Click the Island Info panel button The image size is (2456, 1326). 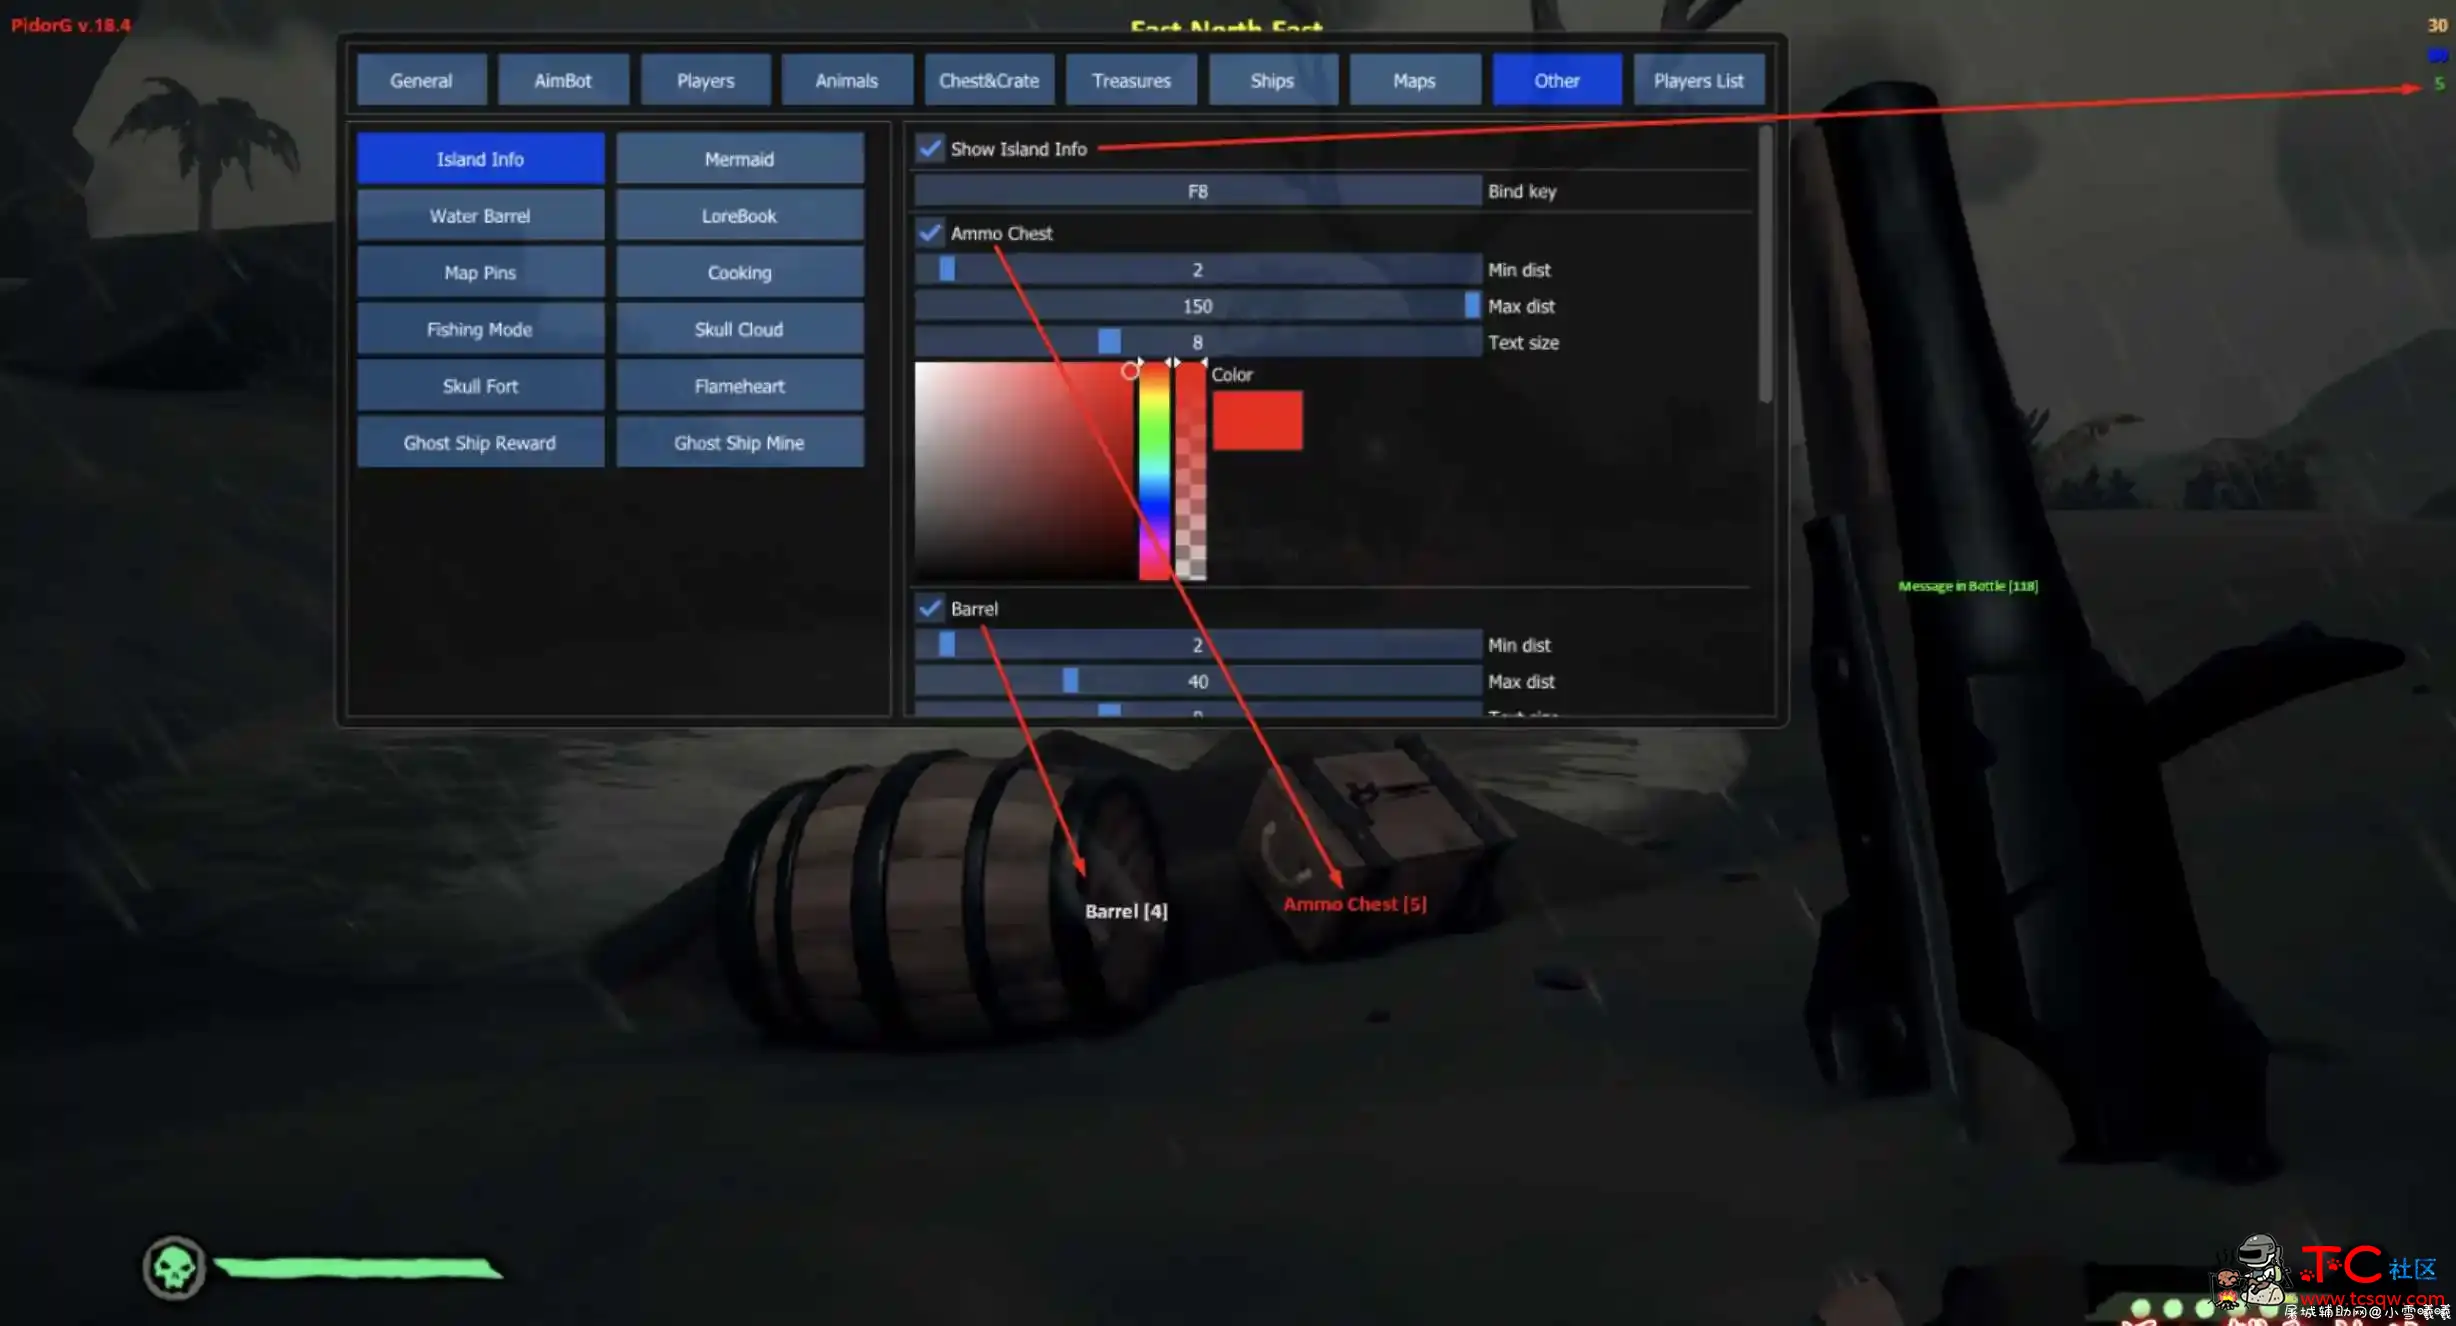pyautogui.click(x=478, y=158)
